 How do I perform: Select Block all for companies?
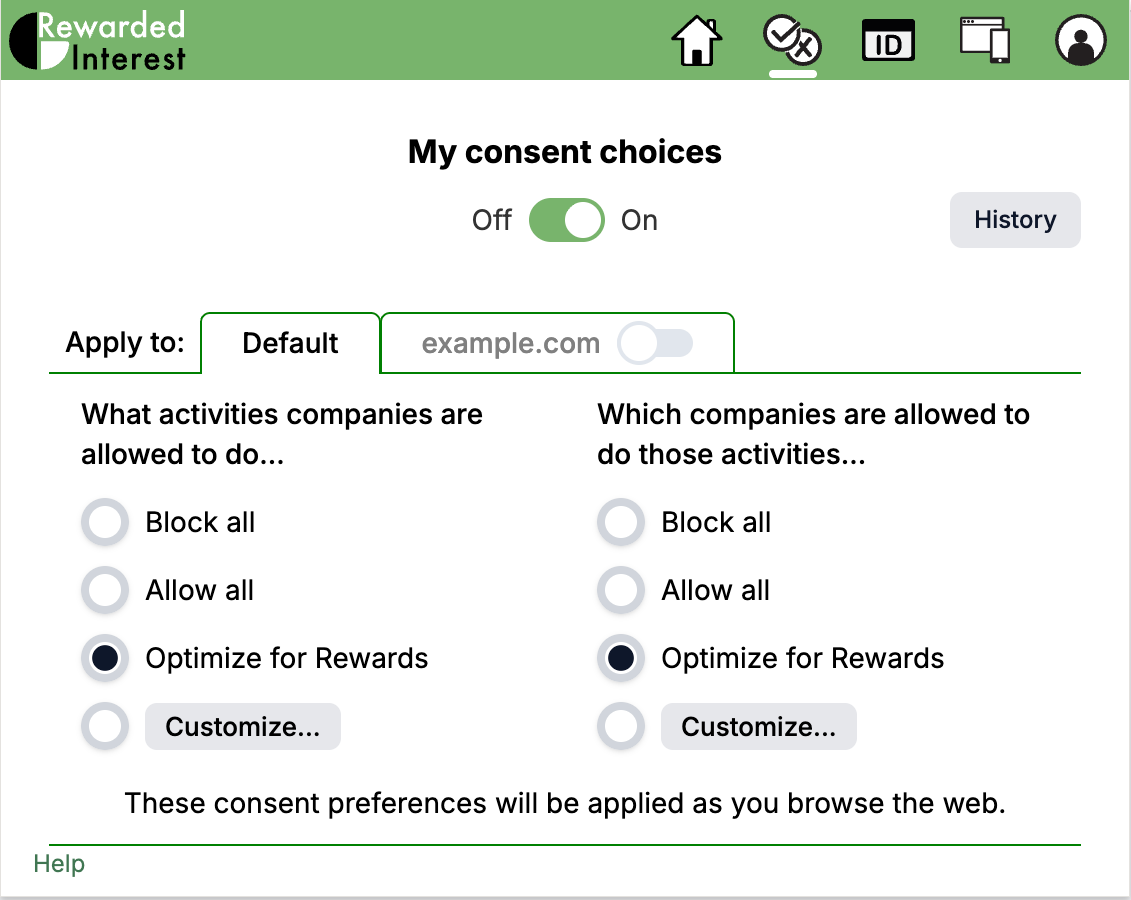click(x=621, y=522)
